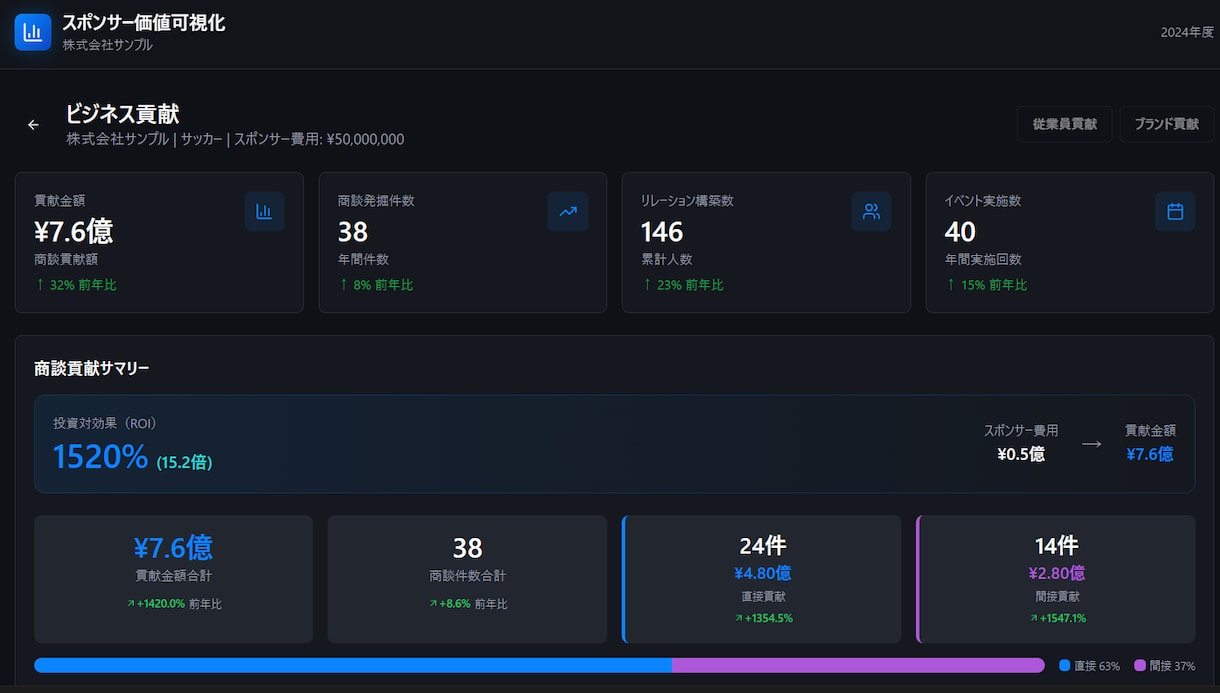Screen dimensions: 1220x693
Task: Click the 2024年度 year label
Action: pyautogui.click(x=1186, y=32)
